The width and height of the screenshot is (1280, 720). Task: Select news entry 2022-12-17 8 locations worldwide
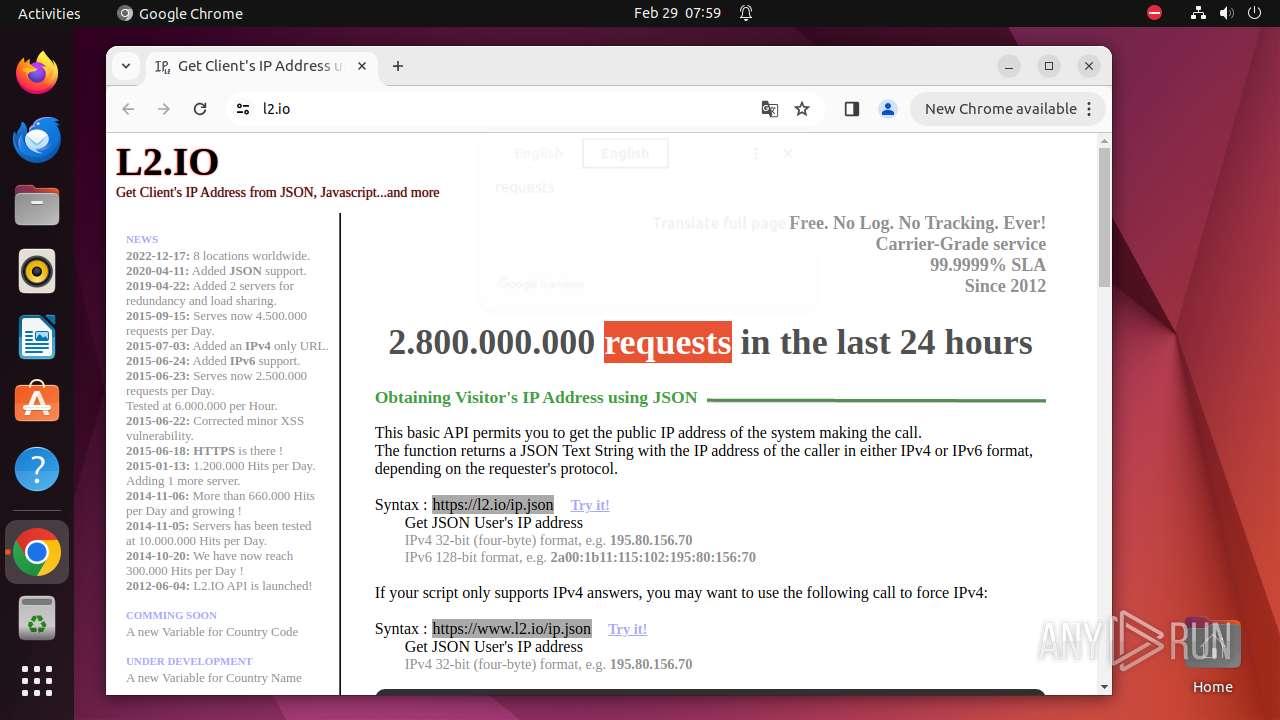tap(218, 256)
